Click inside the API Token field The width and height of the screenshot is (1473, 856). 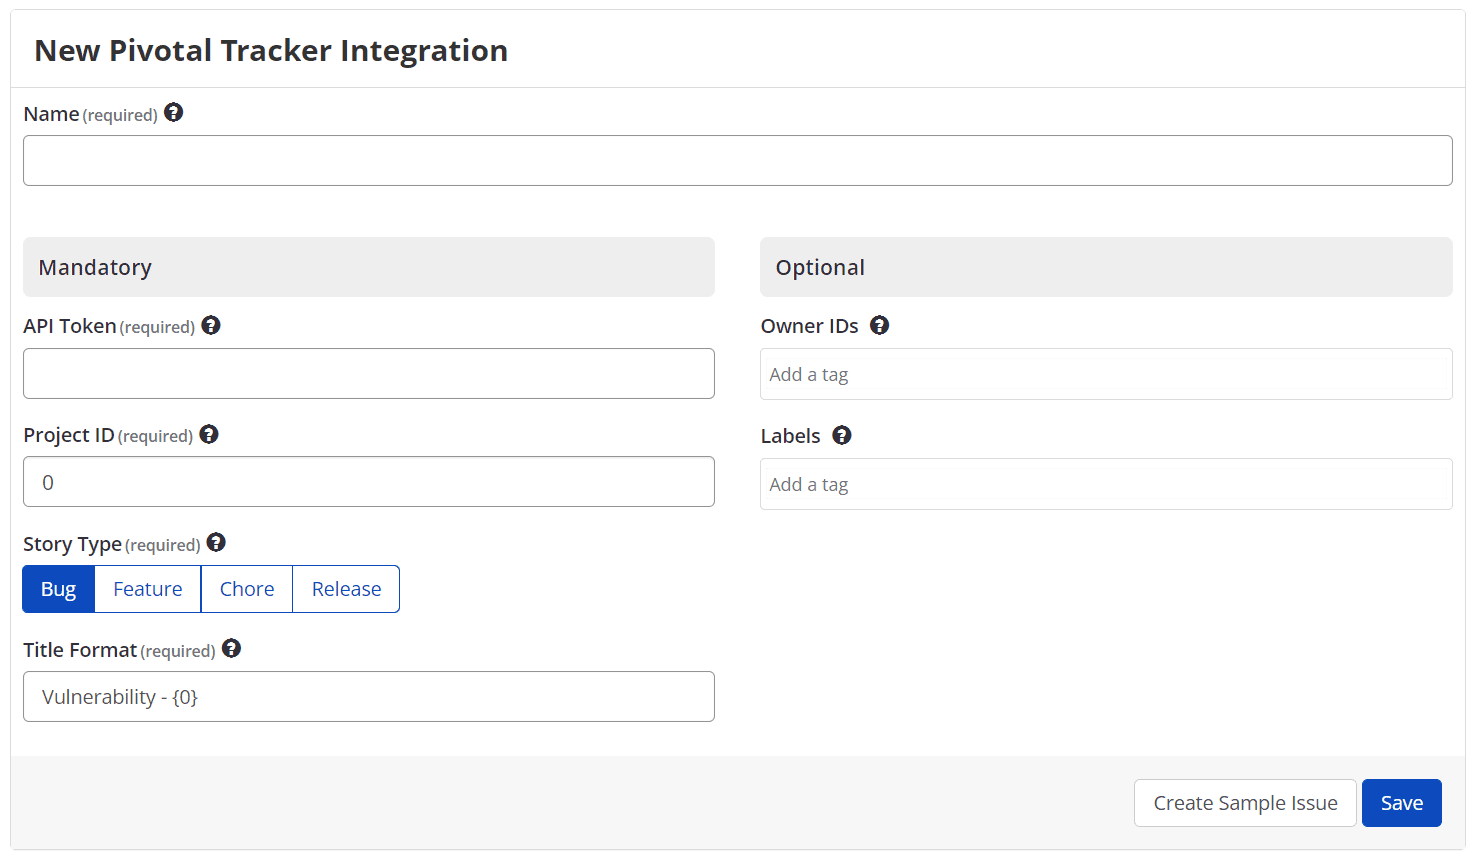point(368,373)
